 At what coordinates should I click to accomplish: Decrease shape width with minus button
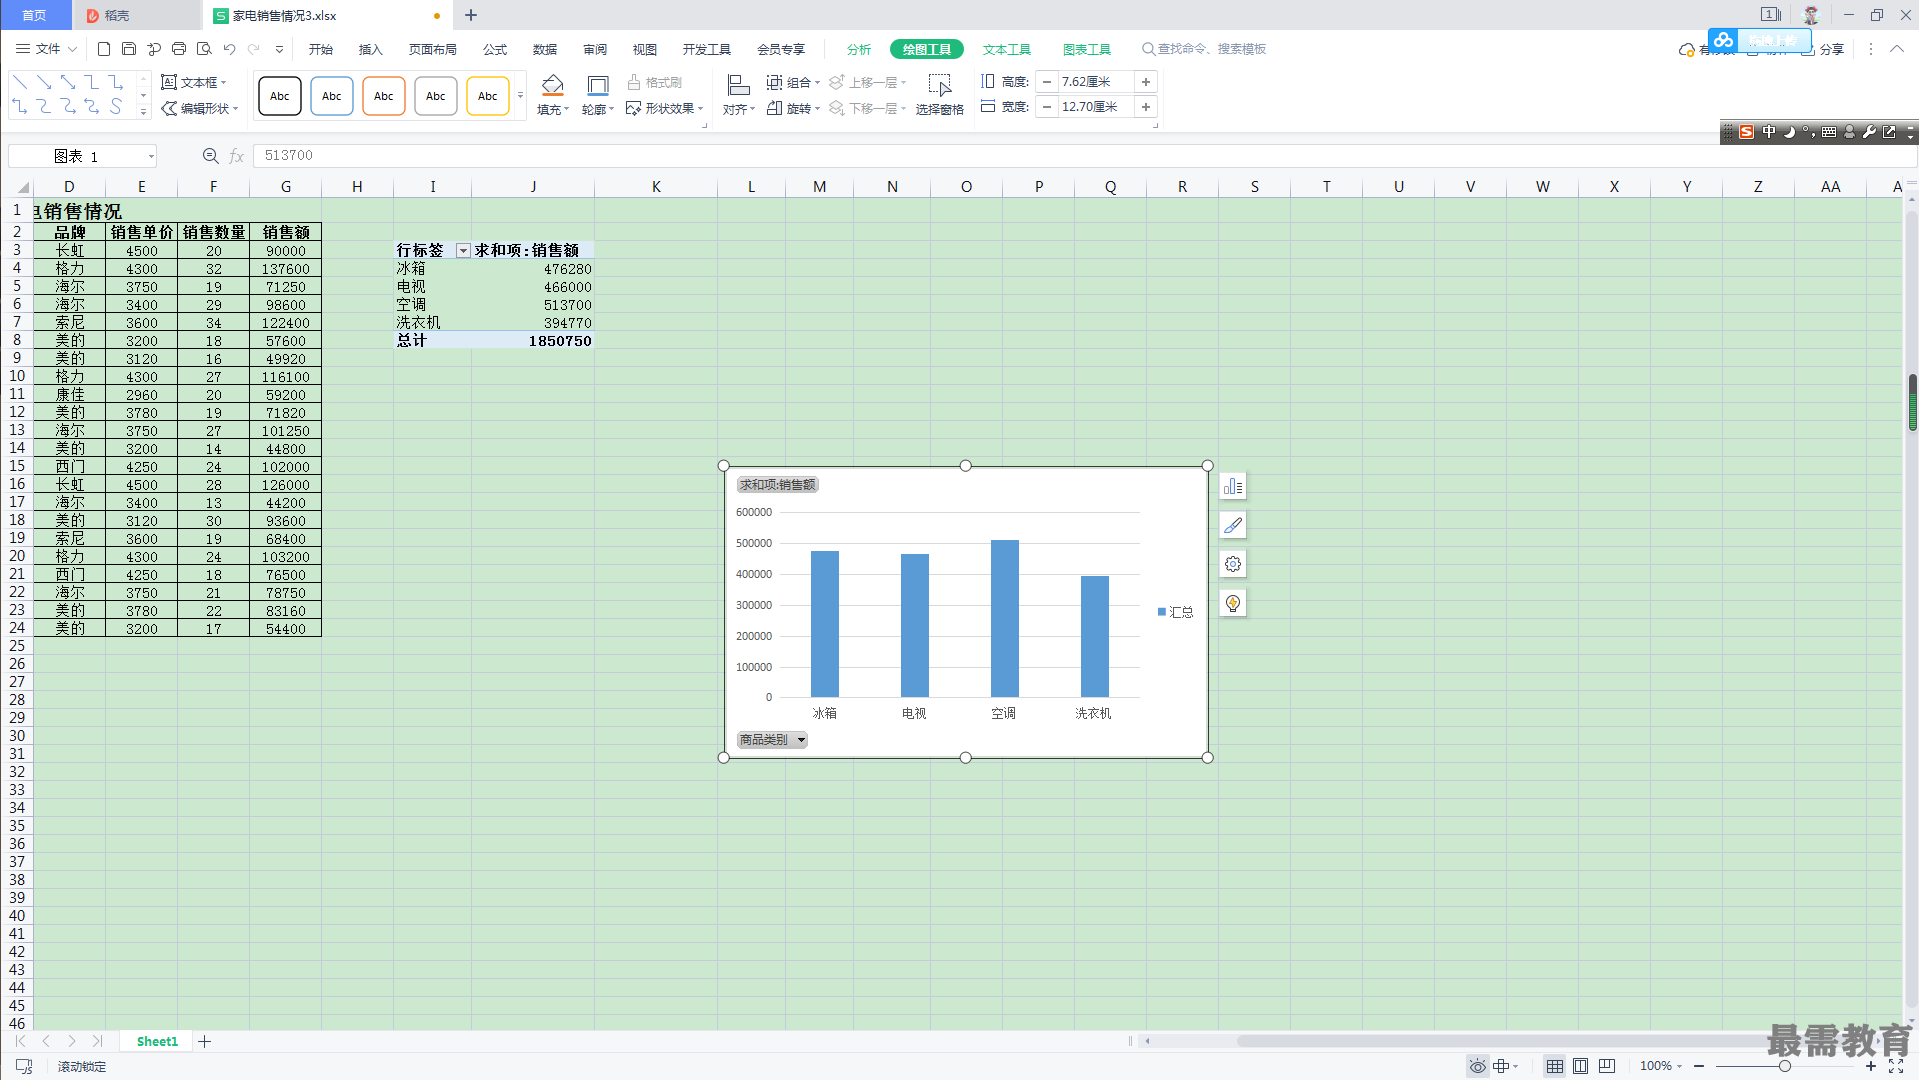tap(1047, 107)
